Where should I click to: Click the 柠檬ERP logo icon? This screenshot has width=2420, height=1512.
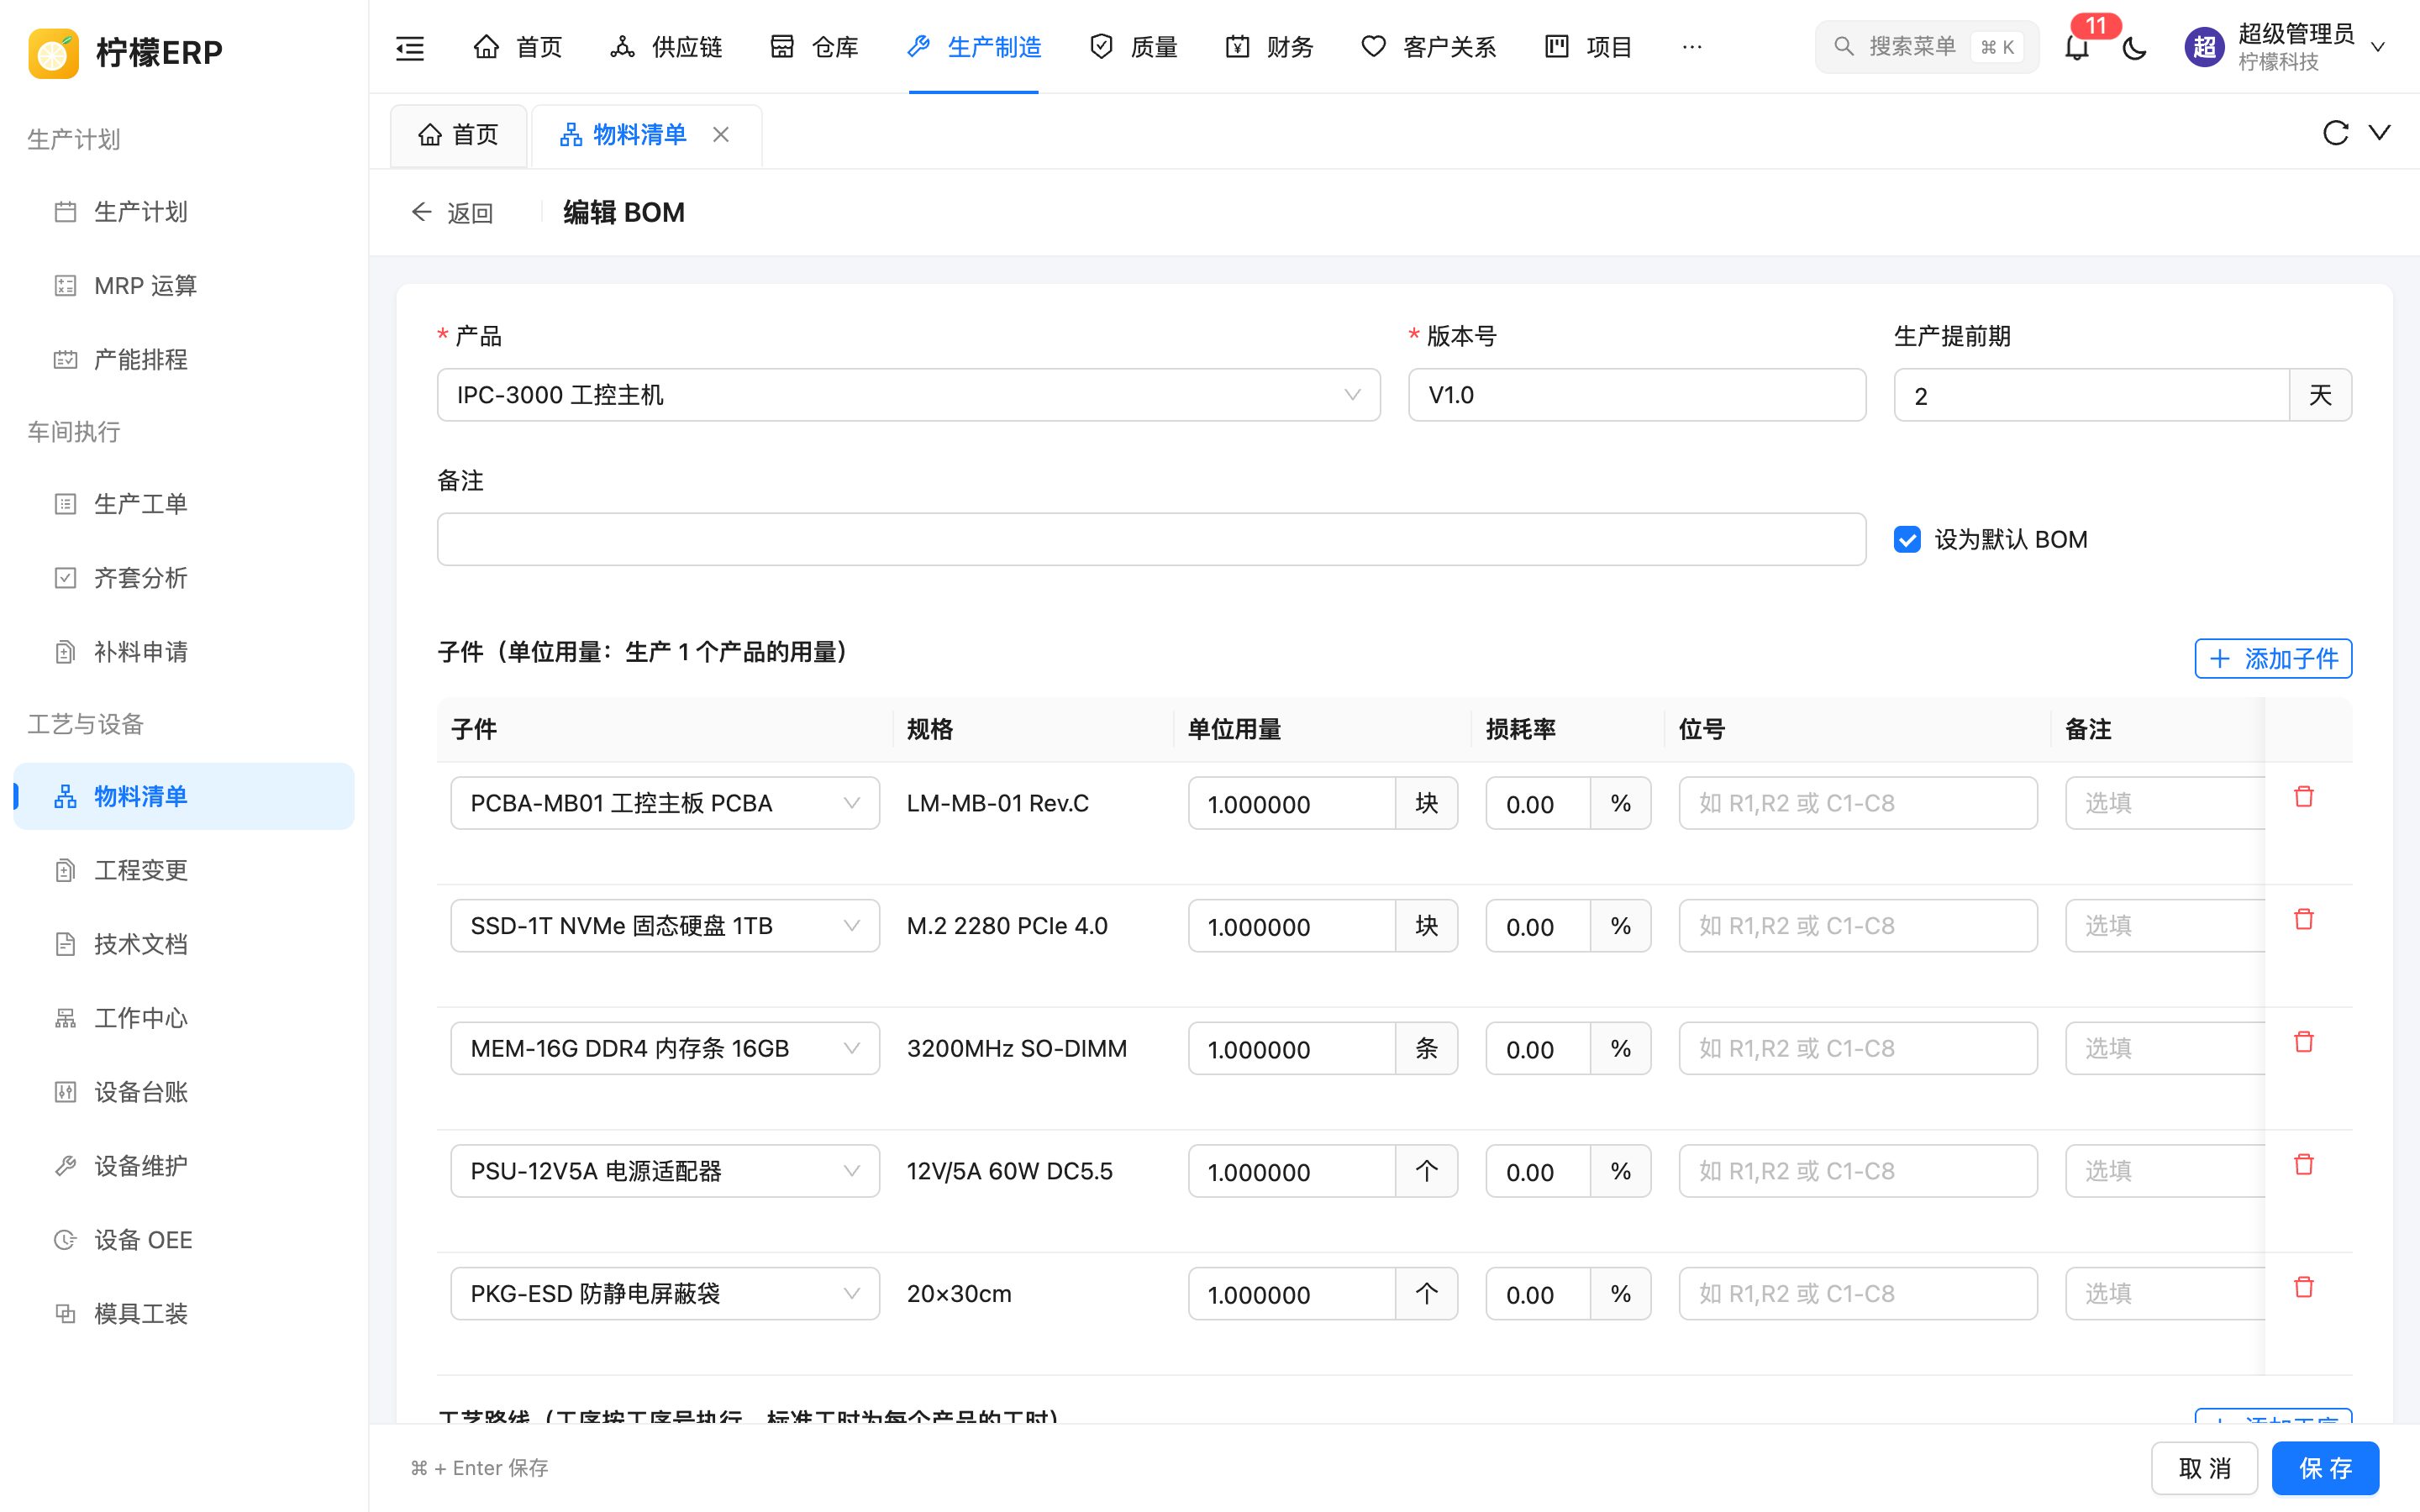coord(54,52)
